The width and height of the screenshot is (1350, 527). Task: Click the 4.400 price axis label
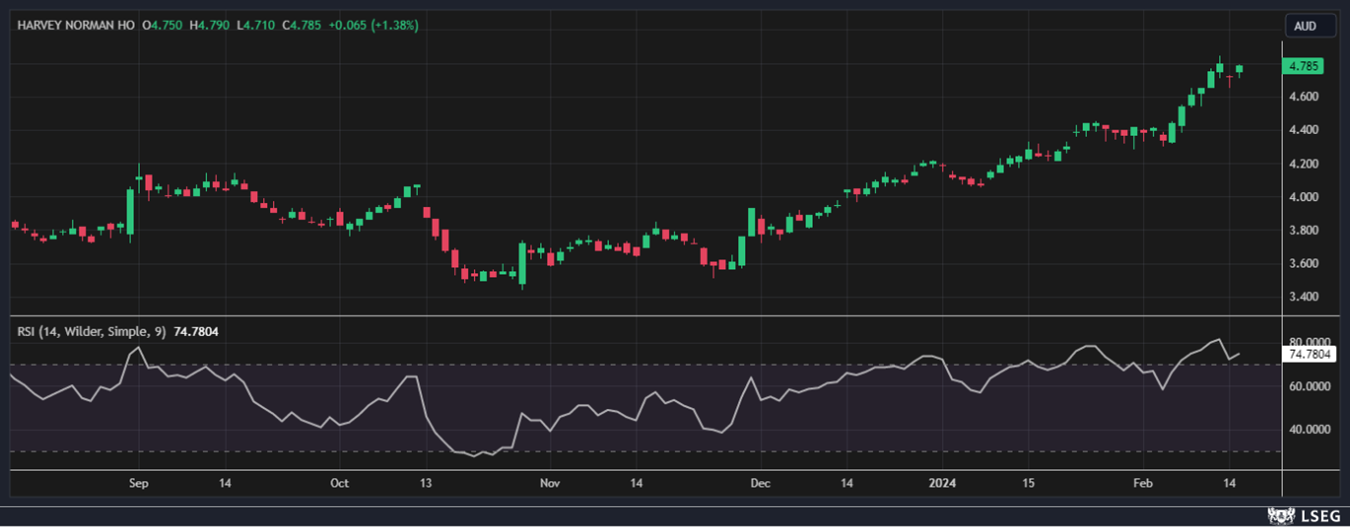tap(1303, 130)
